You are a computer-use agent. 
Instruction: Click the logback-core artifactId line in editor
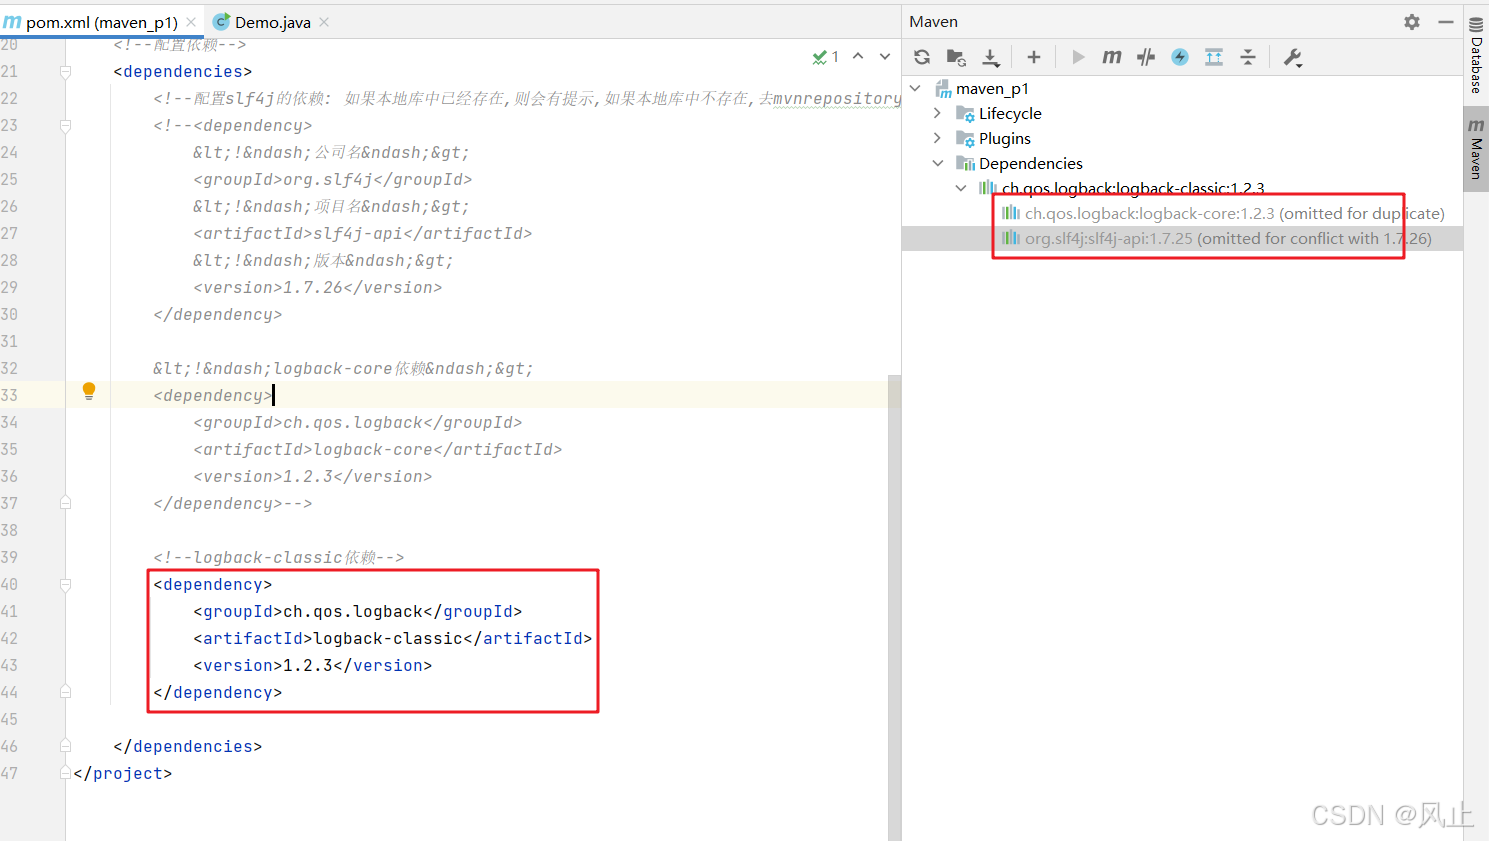click(377, 449)
